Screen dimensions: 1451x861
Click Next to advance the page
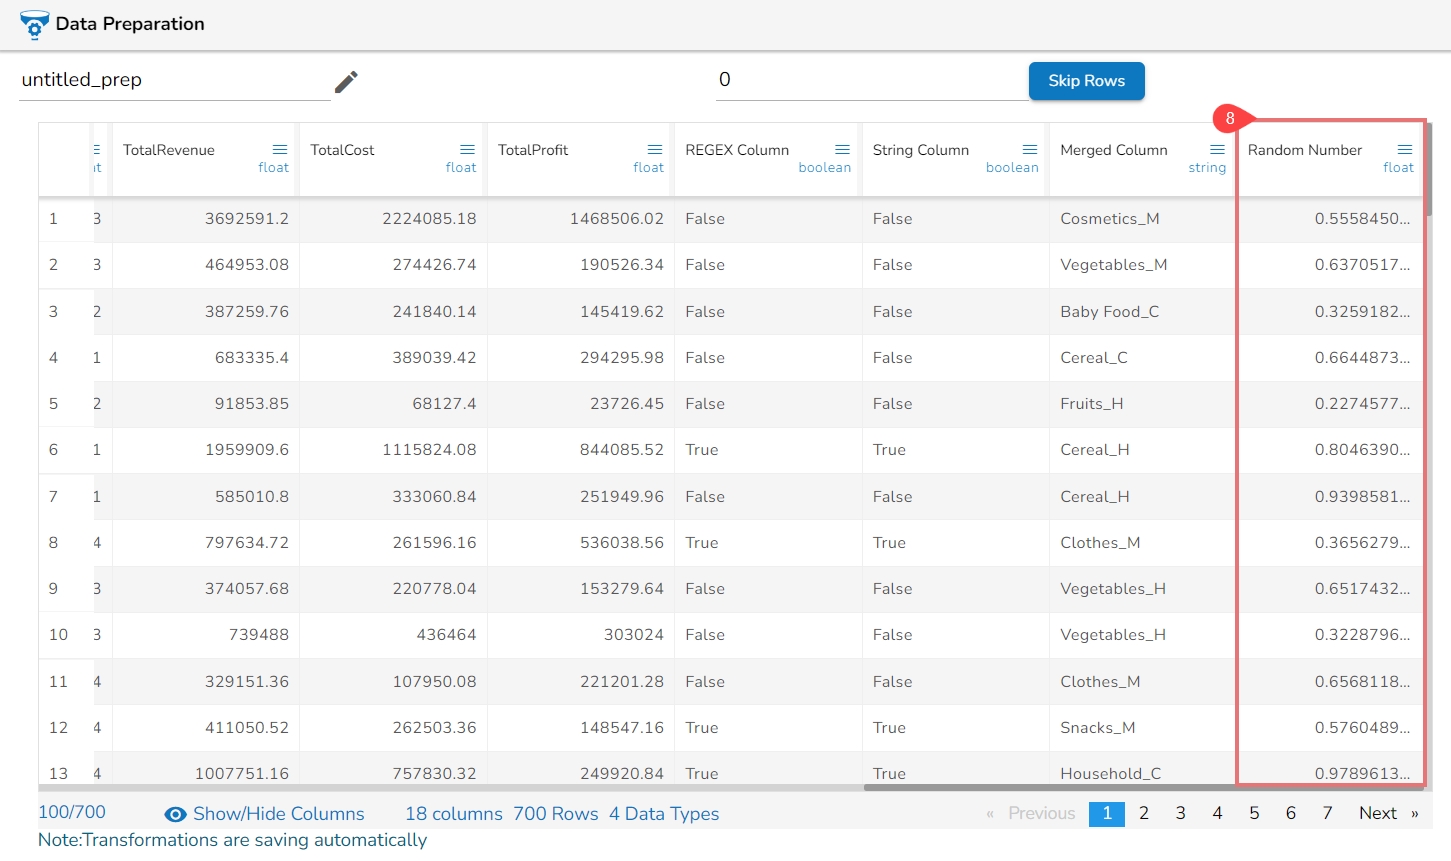(x=1377, y=814)
